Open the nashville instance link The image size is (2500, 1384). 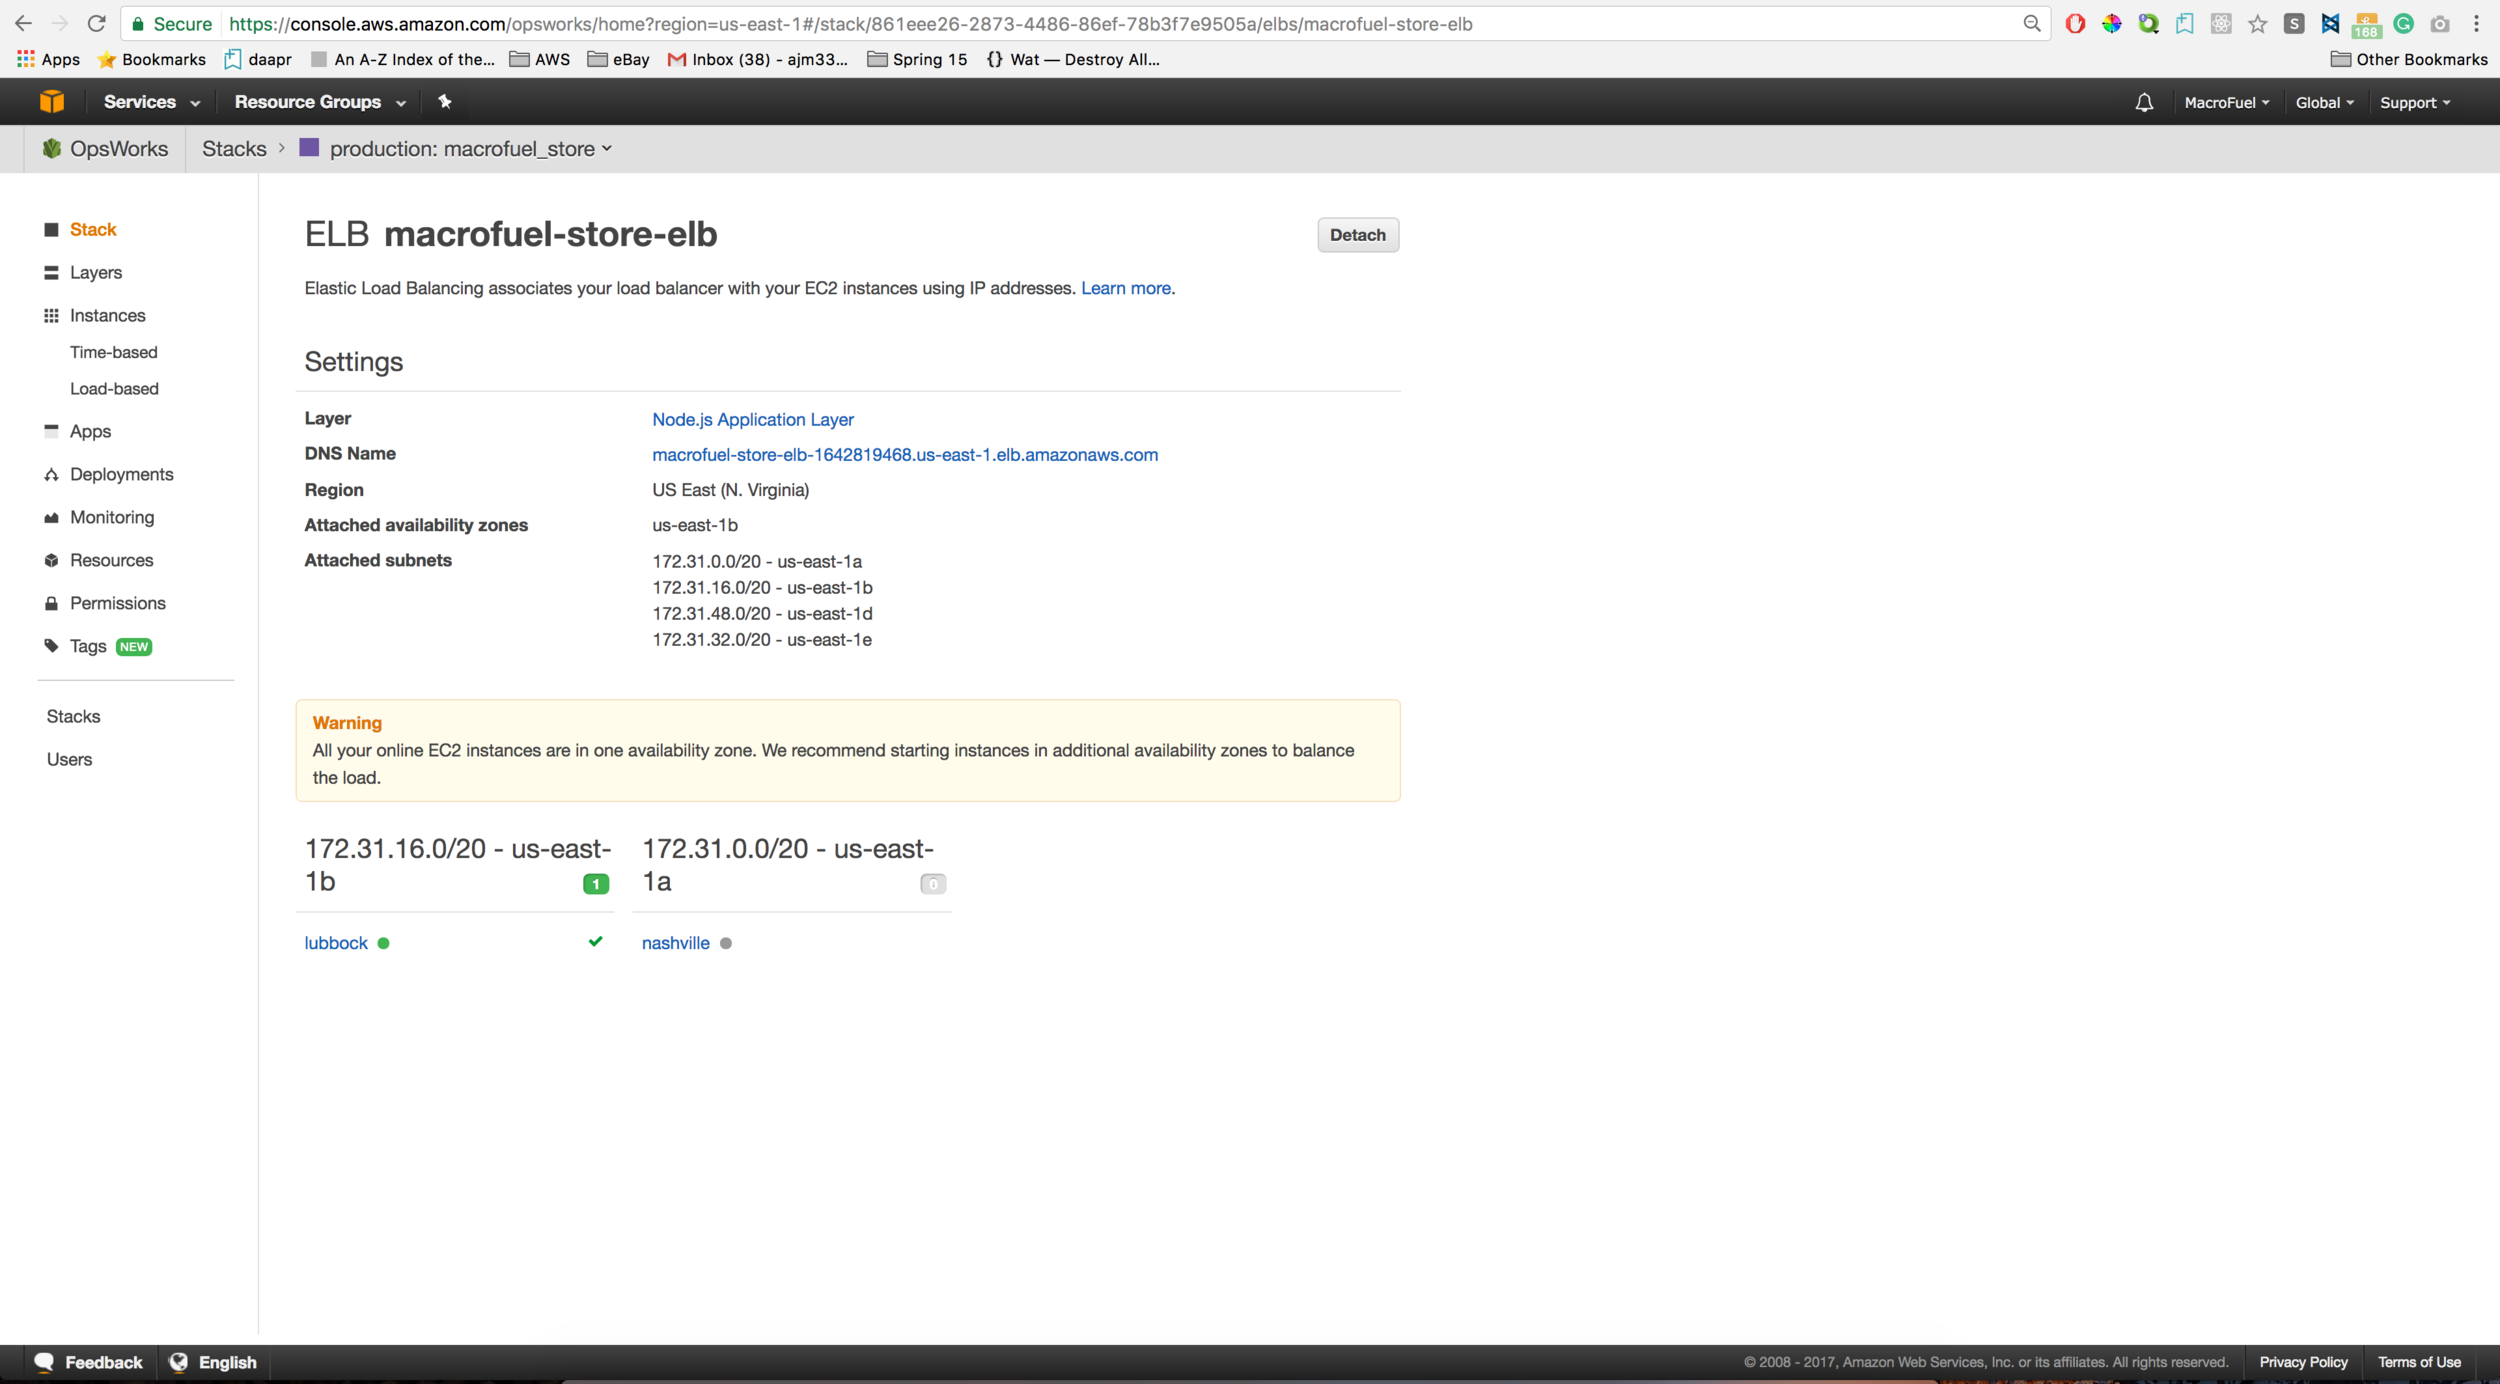[x=675, y=943]
